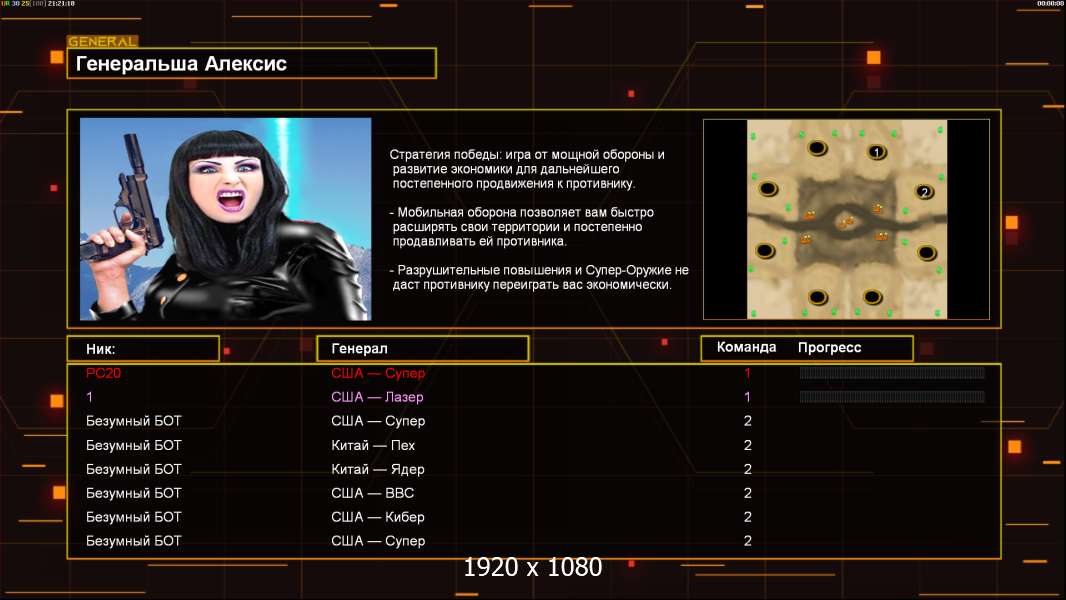This screenshot has height=600, width=1066.
Task: Select the red player name 'PC20'
Action: (x=103, y=373)
